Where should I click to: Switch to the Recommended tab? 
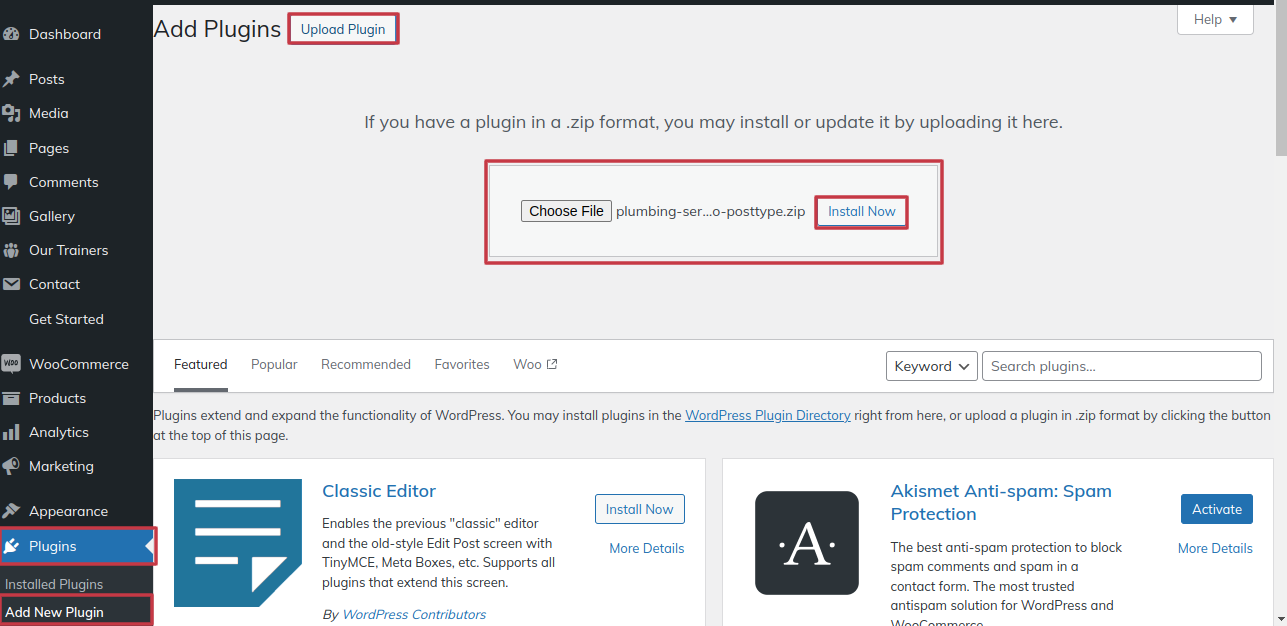366,364
